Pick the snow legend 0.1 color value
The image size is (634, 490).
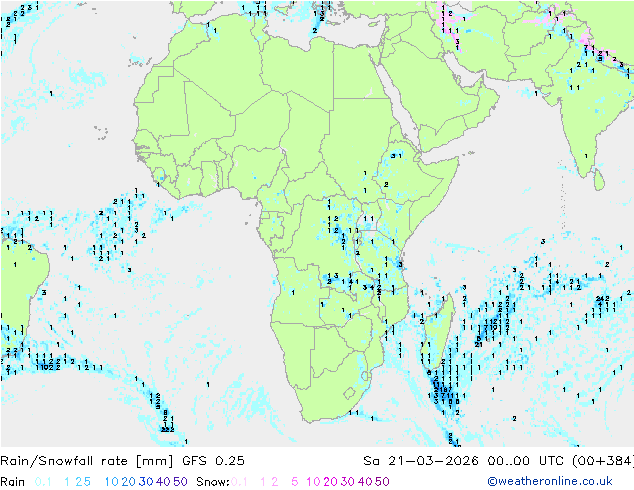pos(239,482)
